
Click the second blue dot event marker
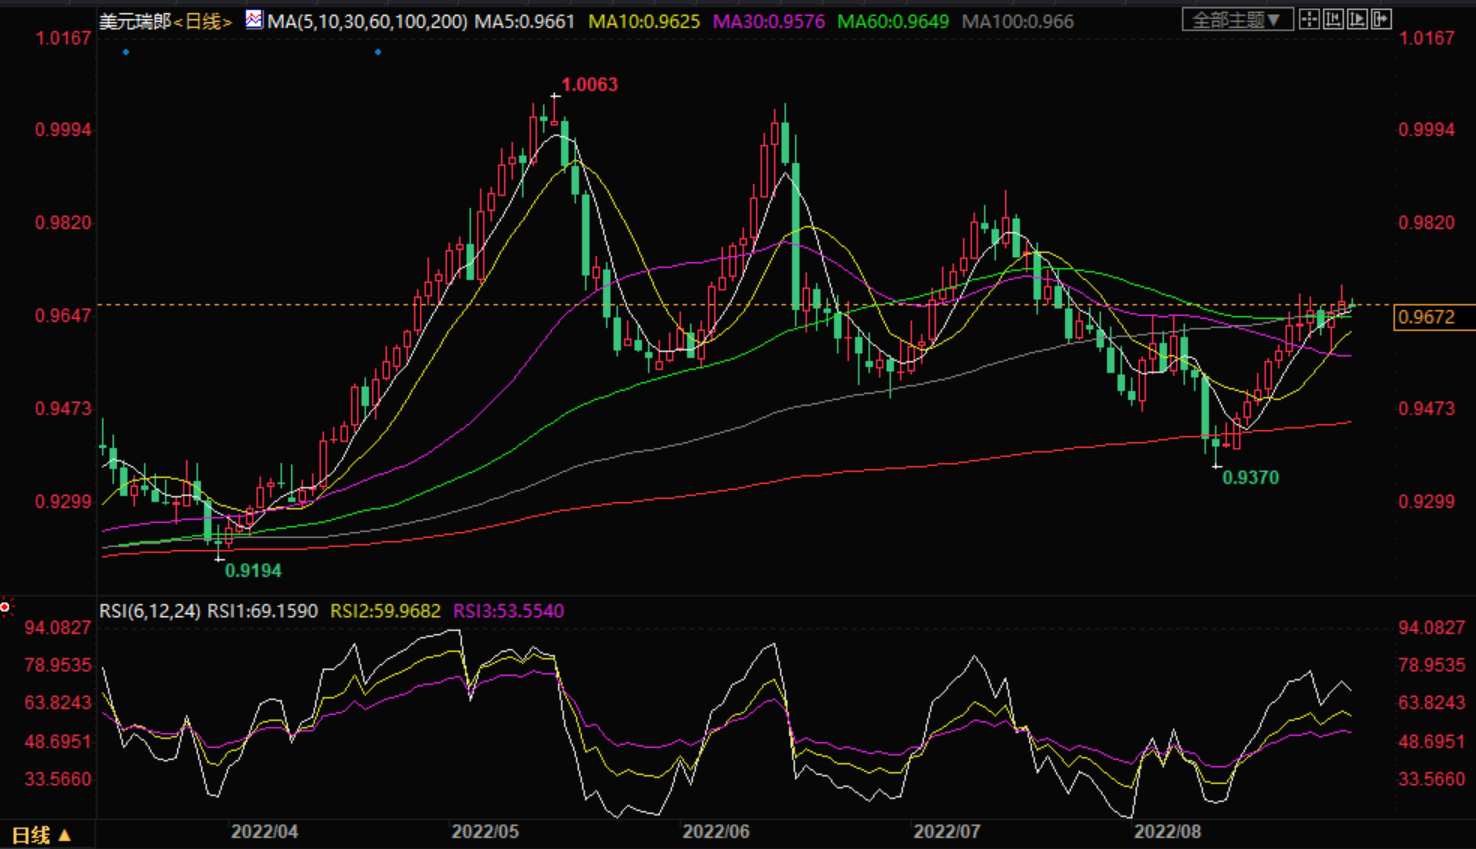click(x=378, y=52)
